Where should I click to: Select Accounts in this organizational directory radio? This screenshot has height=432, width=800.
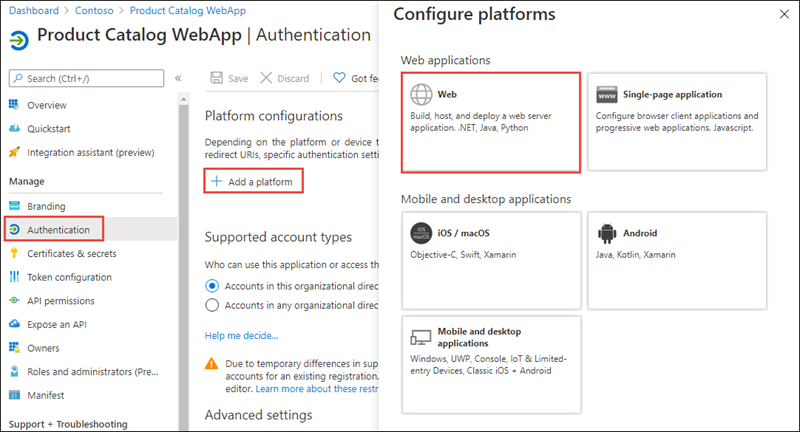(x=212, y=286)
